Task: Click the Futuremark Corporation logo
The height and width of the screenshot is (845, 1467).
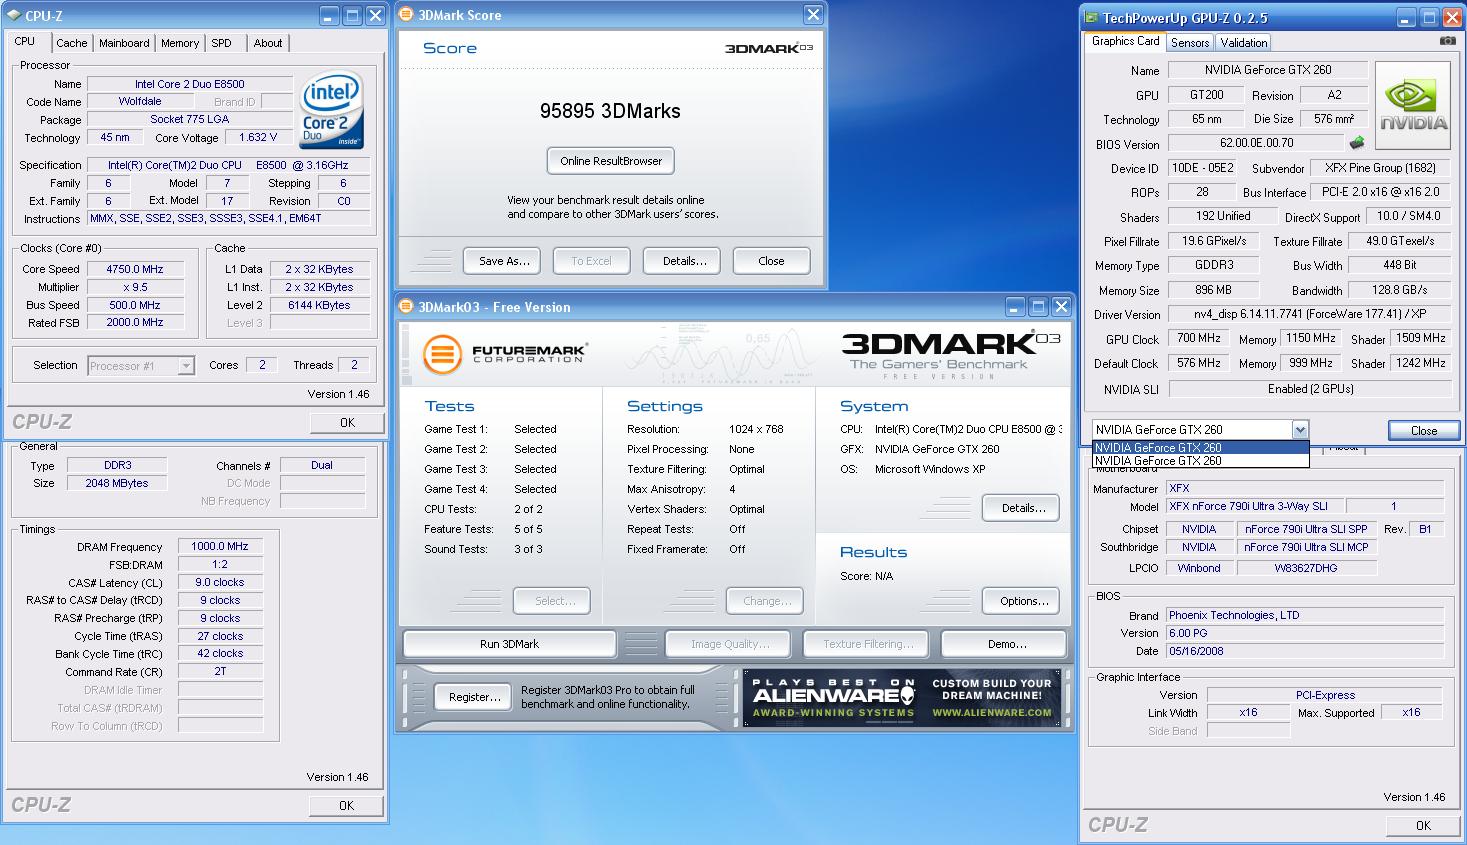Action: (506, 353)
